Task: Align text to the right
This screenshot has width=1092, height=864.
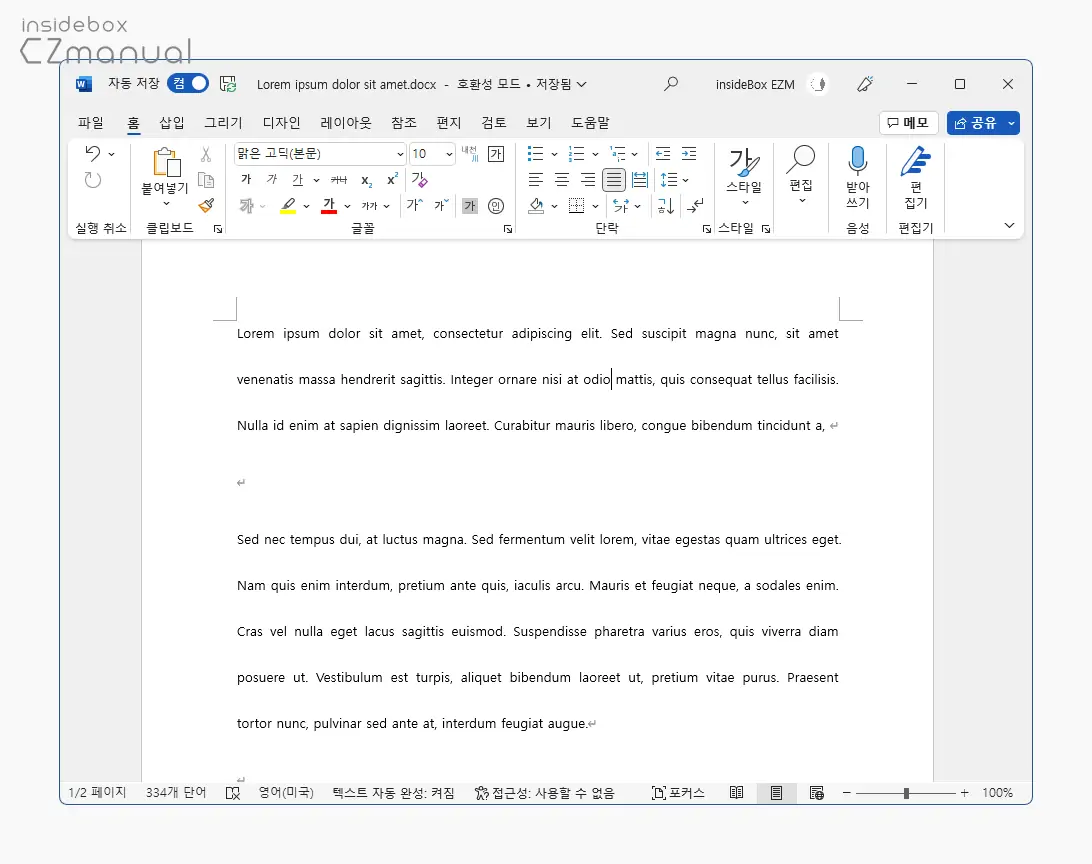Action: point(588,180)
